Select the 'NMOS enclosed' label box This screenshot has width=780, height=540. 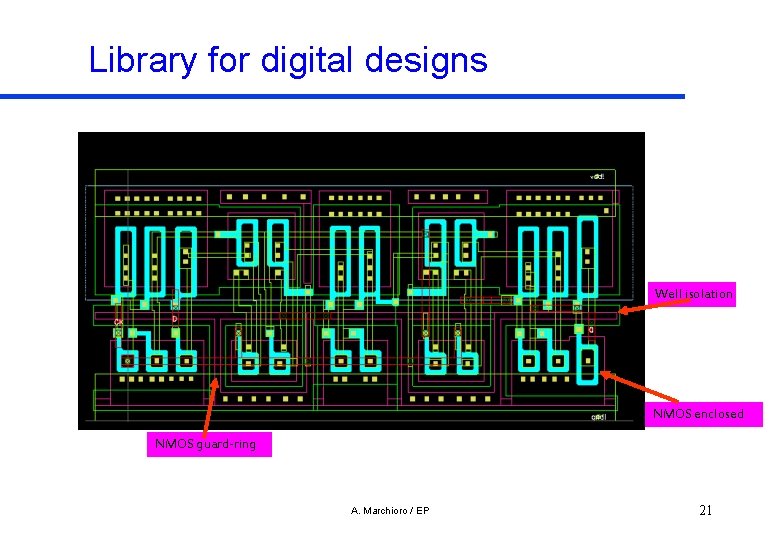(704, 414)
